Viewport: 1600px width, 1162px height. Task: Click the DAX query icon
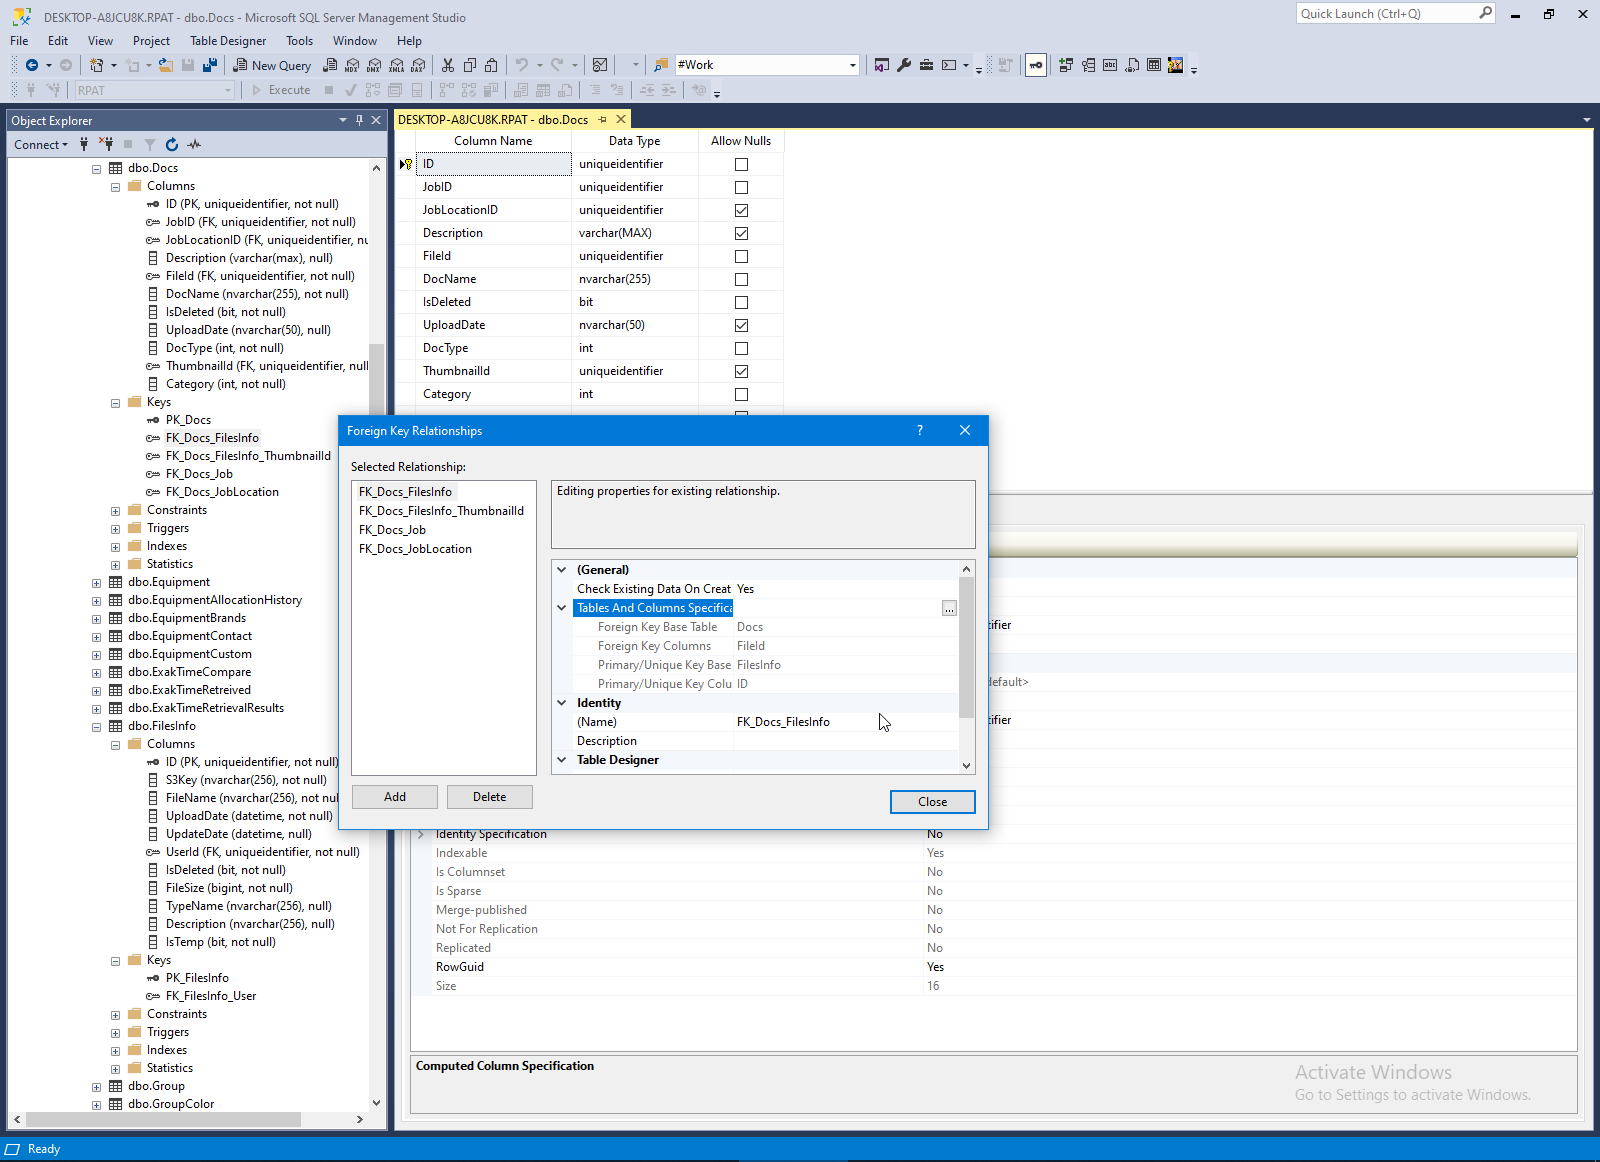click(418, 65)
